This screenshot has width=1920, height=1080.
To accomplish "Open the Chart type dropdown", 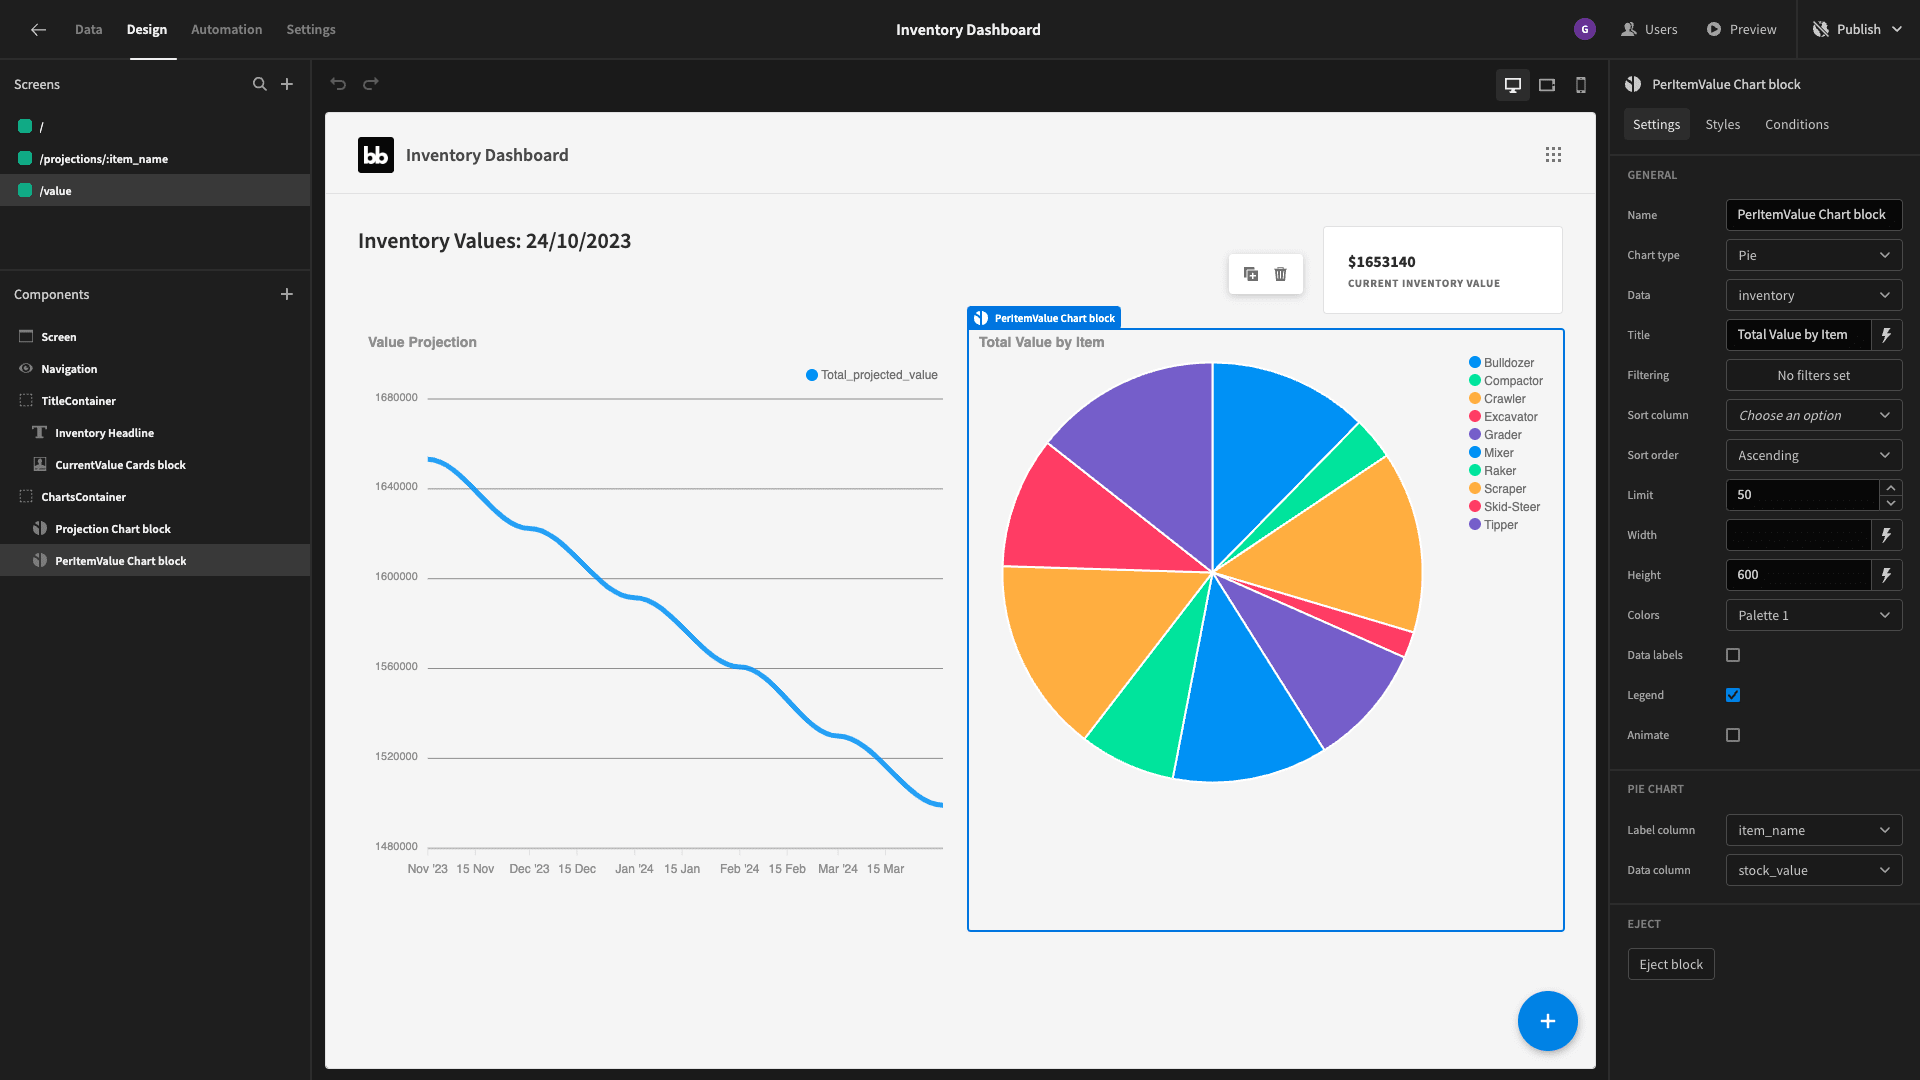I will (x=1814, y=255).
